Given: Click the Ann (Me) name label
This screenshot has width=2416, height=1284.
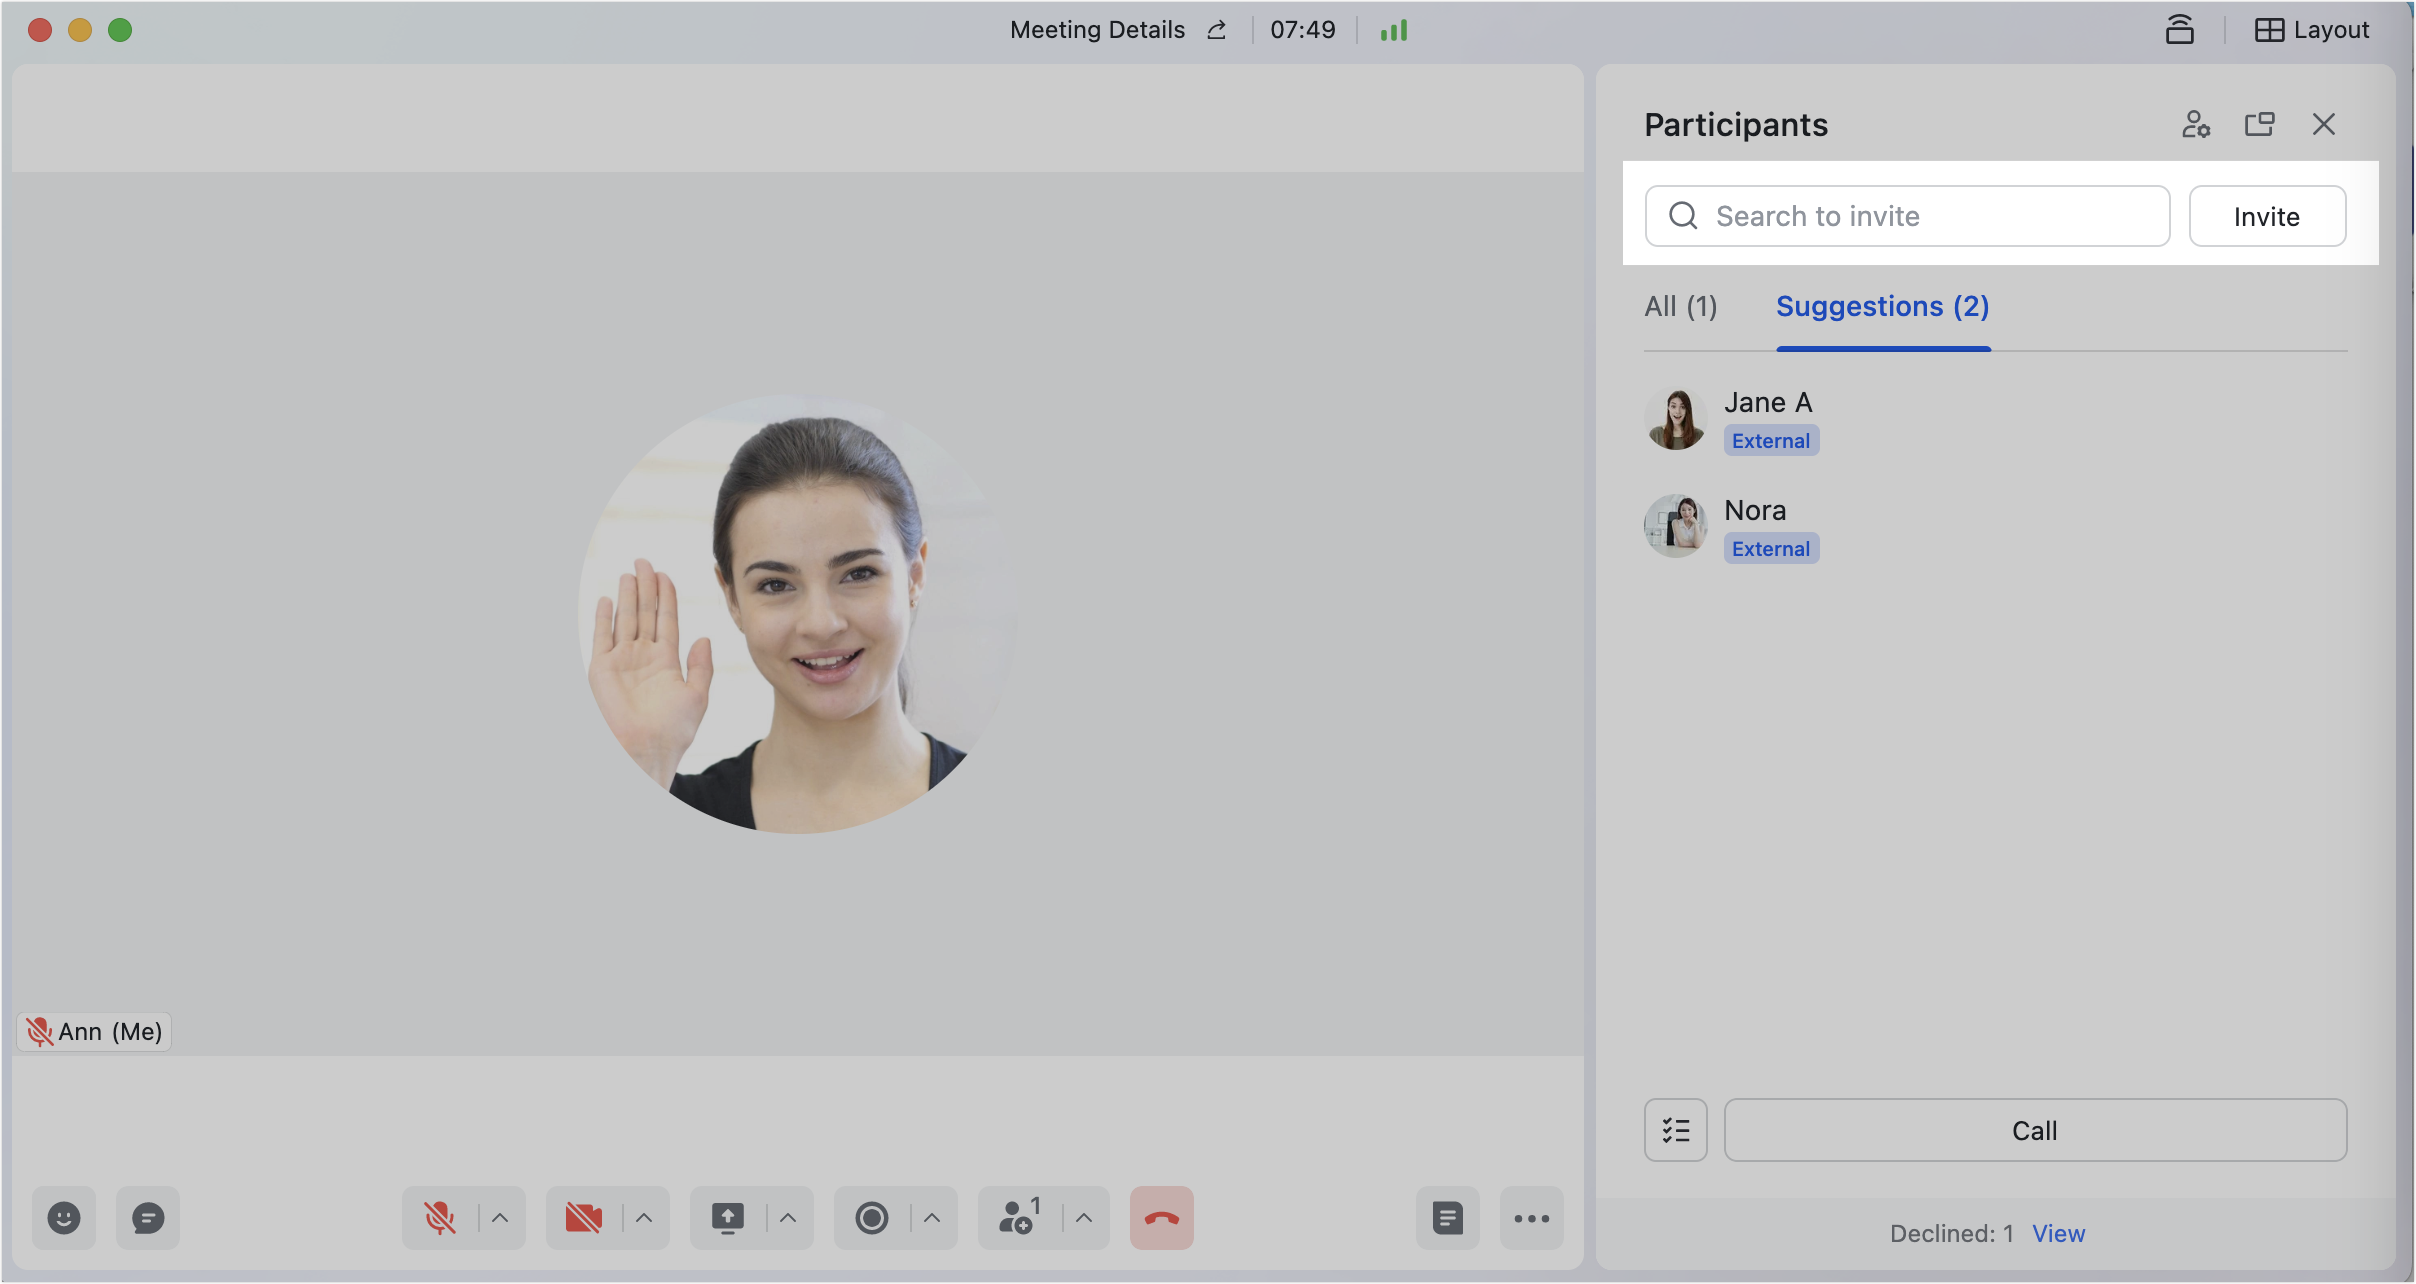Looking at the screenshot, I should tap(94, 1032).
